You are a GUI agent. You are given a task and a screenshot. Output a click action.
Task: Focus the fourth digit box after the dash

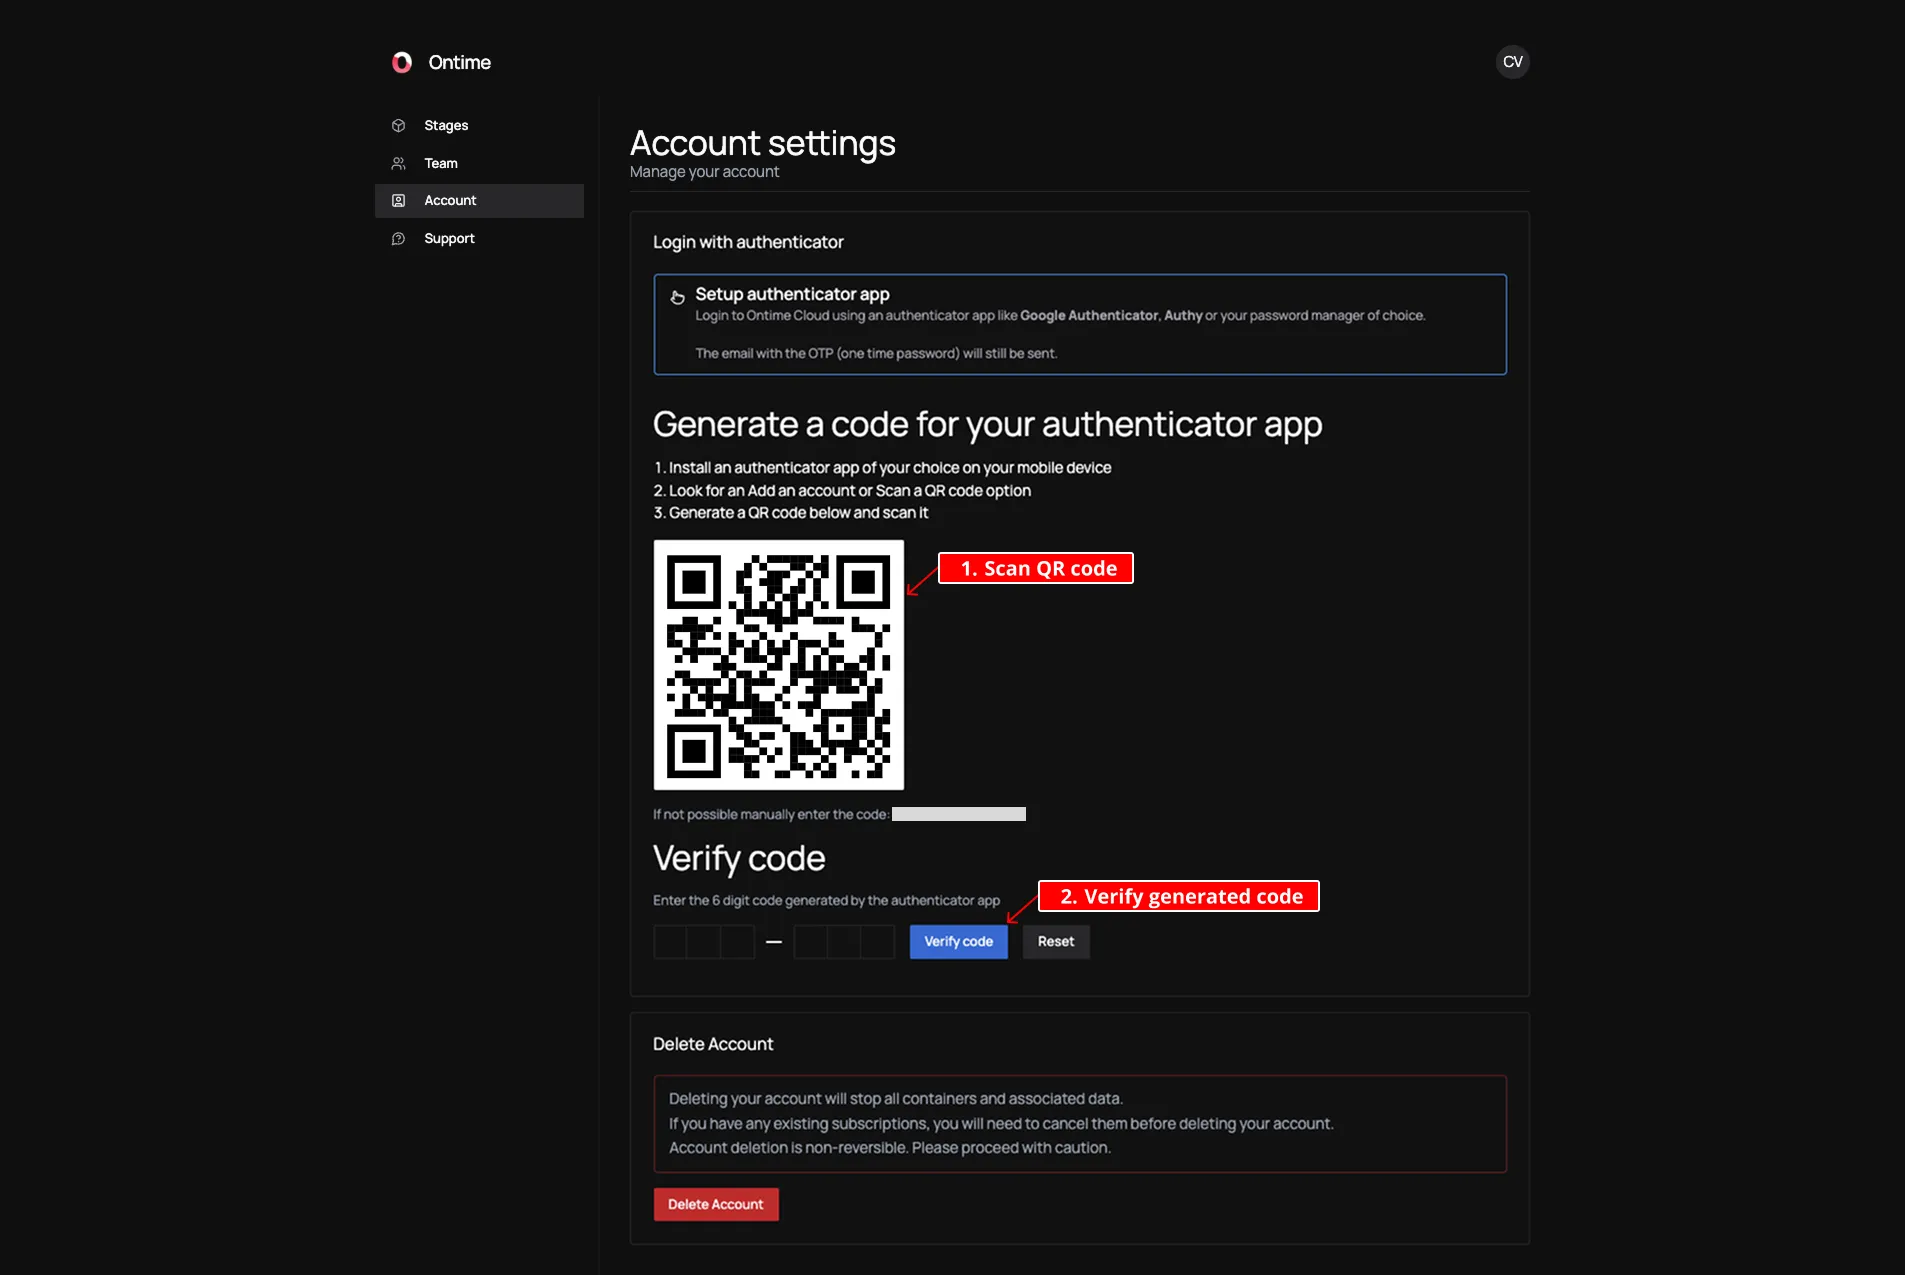coord(810,942)
